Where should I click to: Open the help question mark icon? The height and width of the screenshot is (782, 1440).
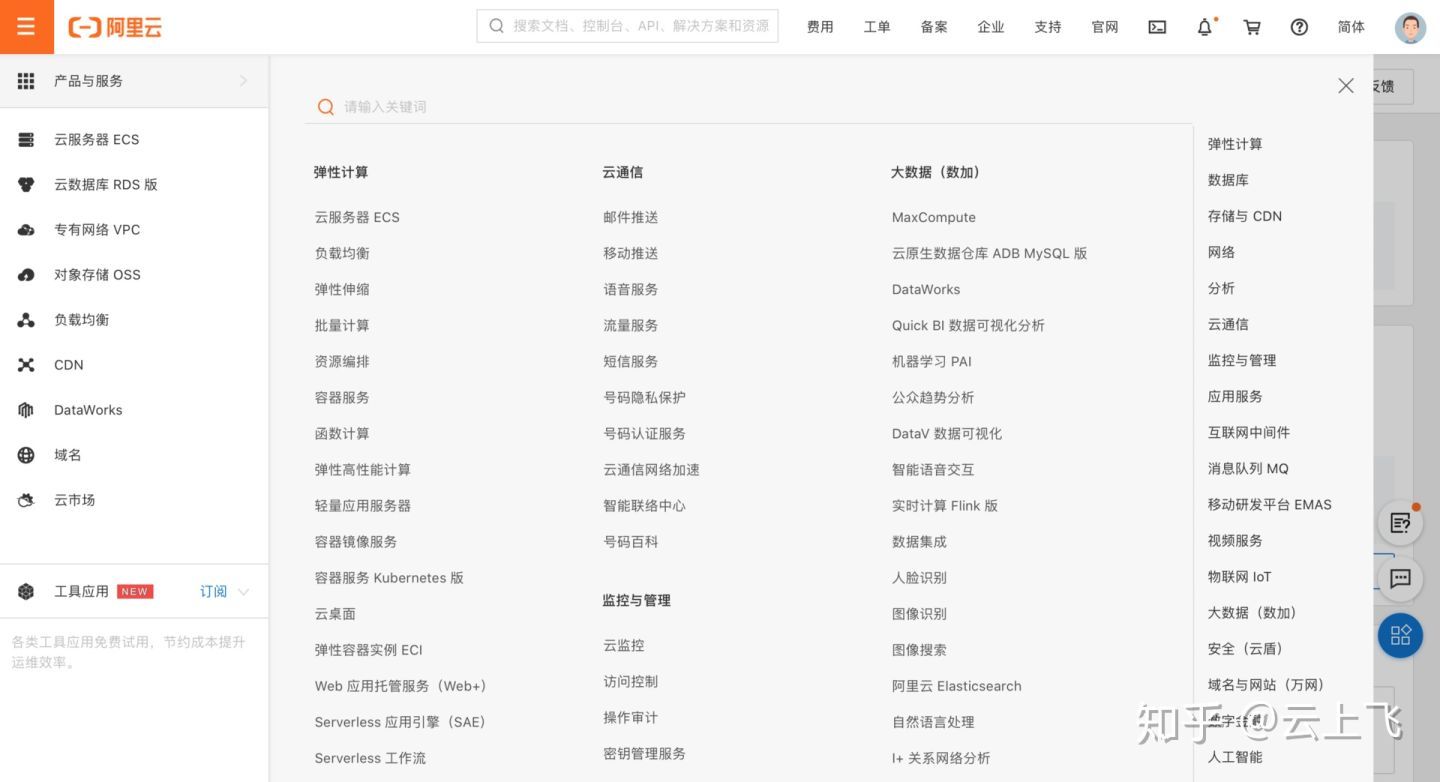pos(1299,27)
